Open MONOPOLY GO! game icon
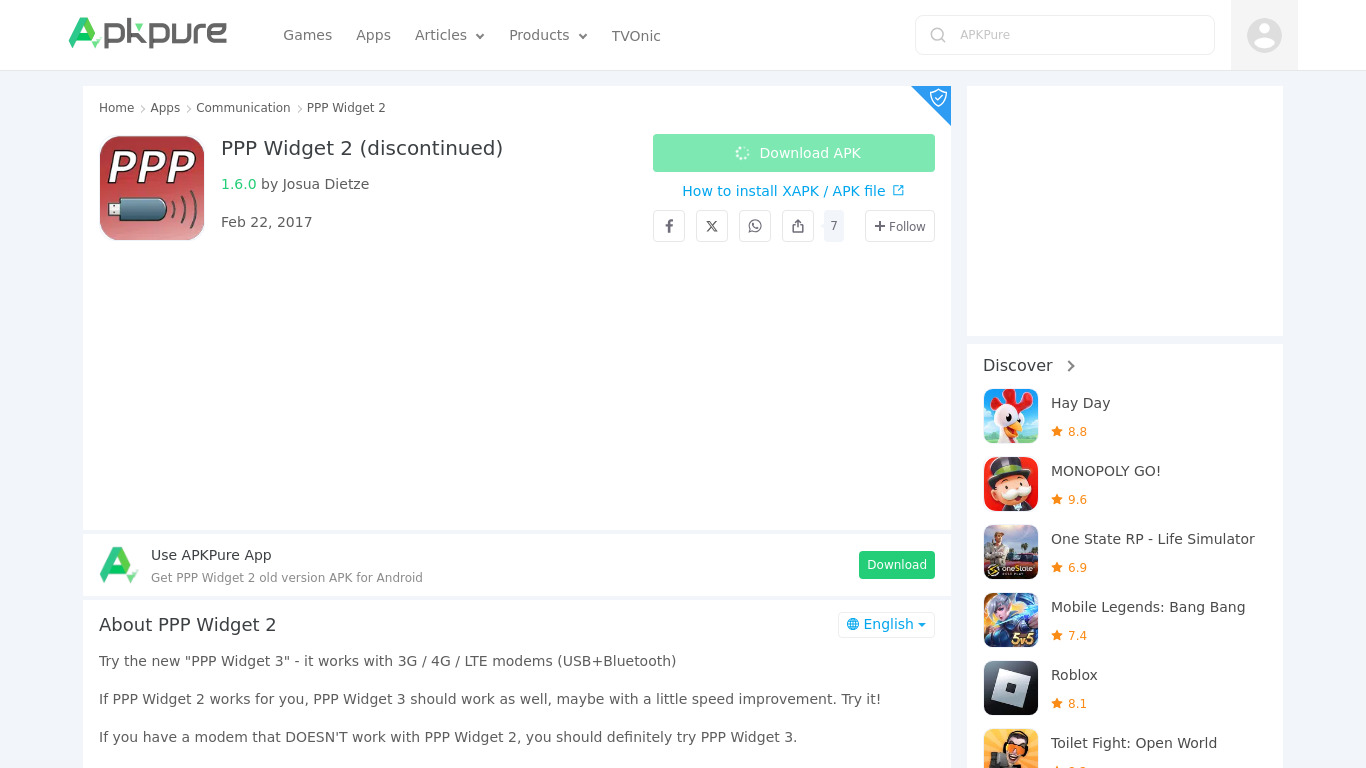This screenshot has height=768, width=1366. [x=1011, y=484]
